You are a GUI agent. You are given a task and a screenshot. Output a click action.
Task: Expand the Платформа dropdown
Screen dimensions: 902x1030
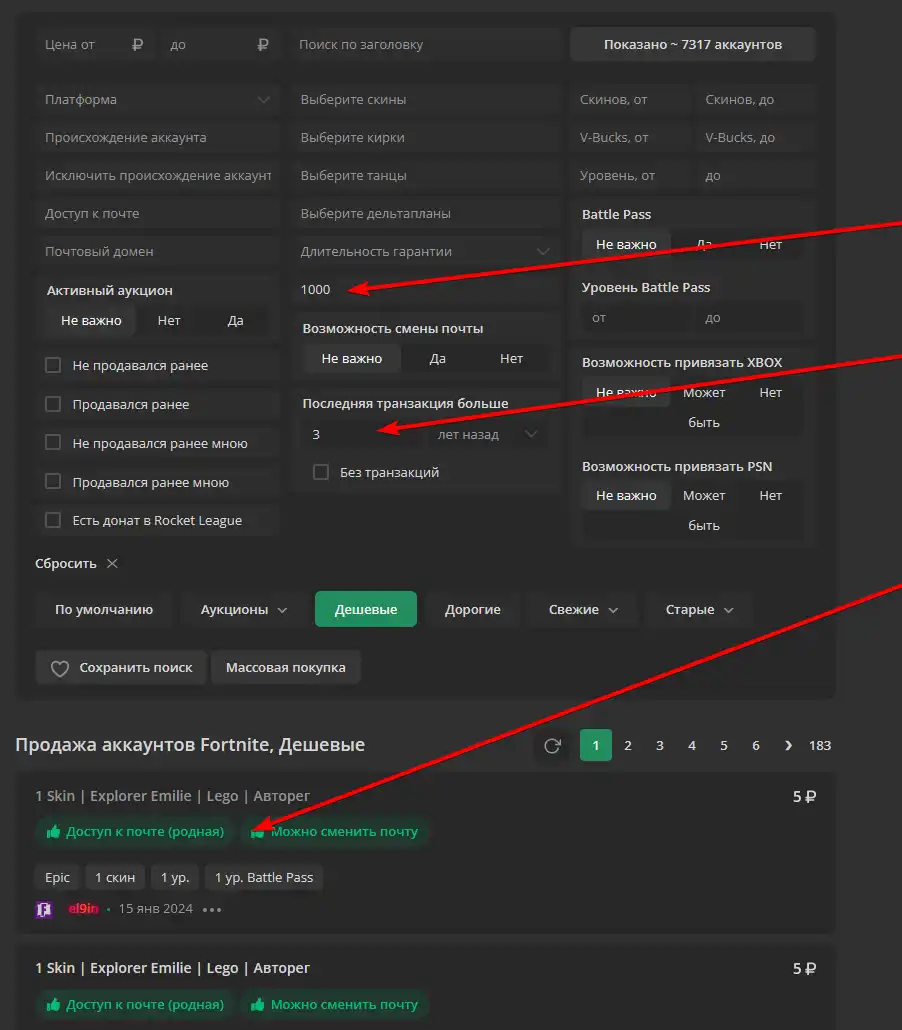(263, 100)
